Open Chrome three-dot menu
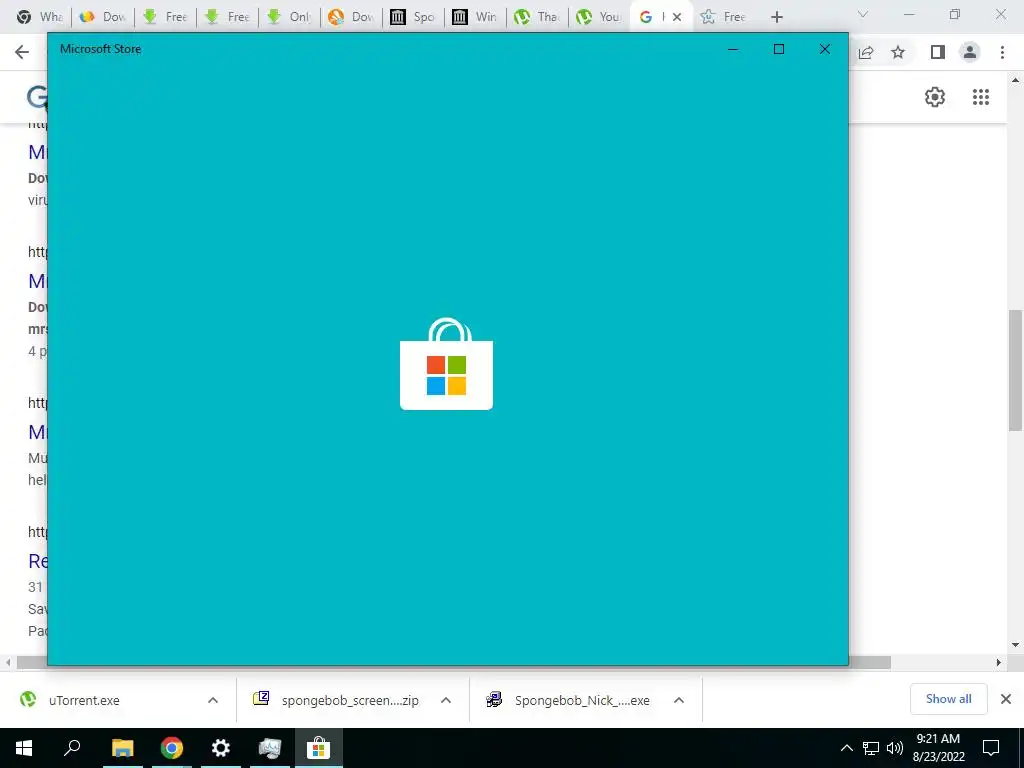The width and height of the screenshot is (1024, 768). (1002, 52)
